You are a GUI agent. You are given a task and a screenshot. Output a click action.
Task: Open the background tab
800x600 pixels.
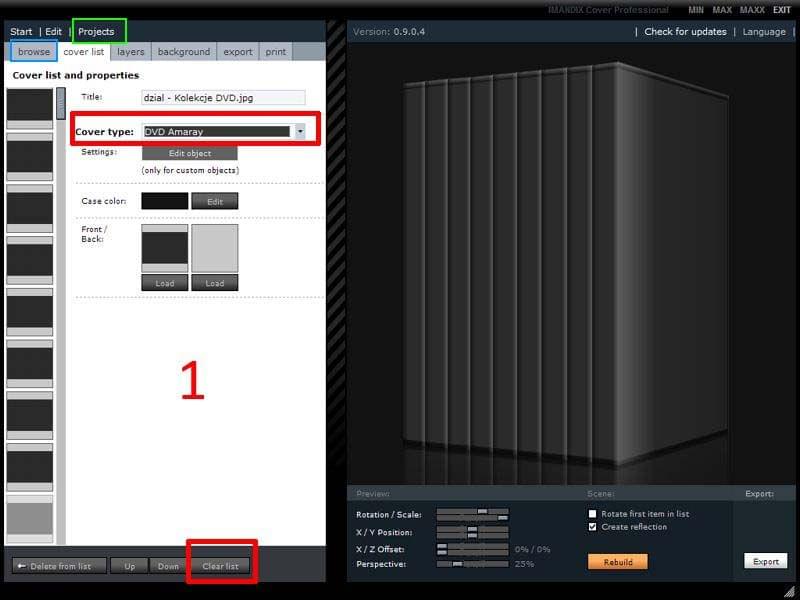tap(184, 52)
